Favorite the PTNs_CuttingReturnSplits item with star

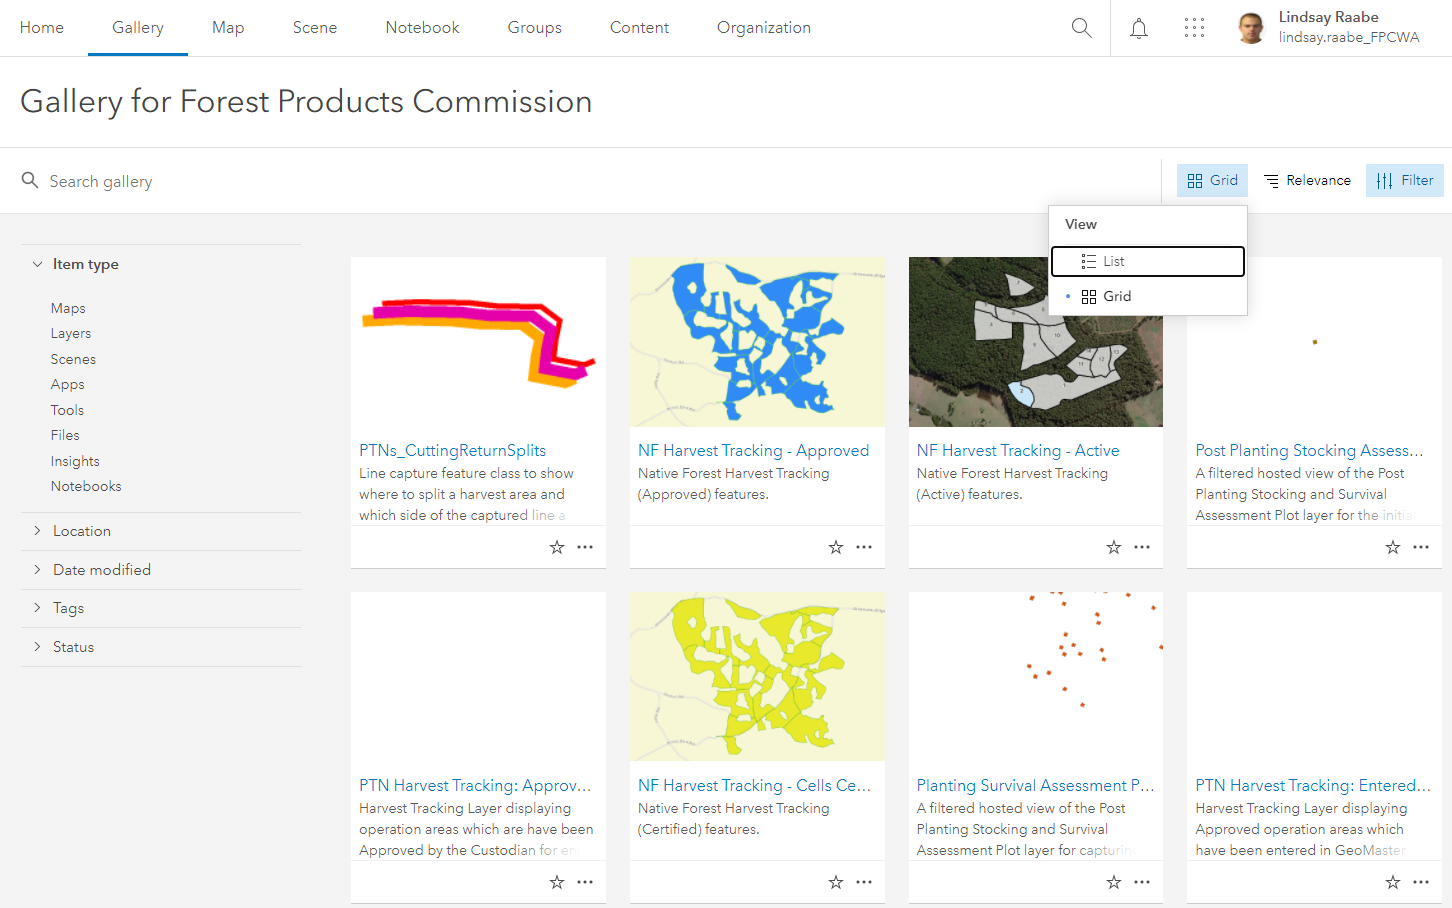tap(557, 547)
